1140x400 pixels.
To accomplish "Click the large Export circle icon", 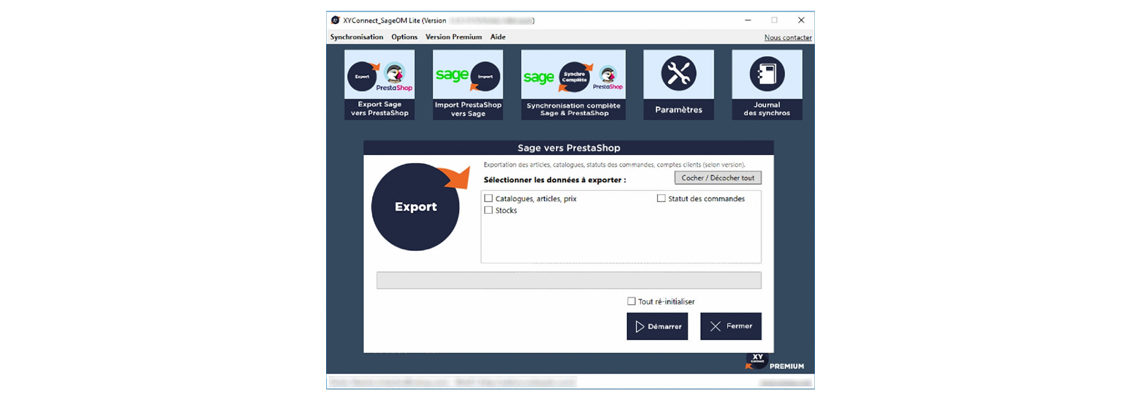I will coord(416,207).
